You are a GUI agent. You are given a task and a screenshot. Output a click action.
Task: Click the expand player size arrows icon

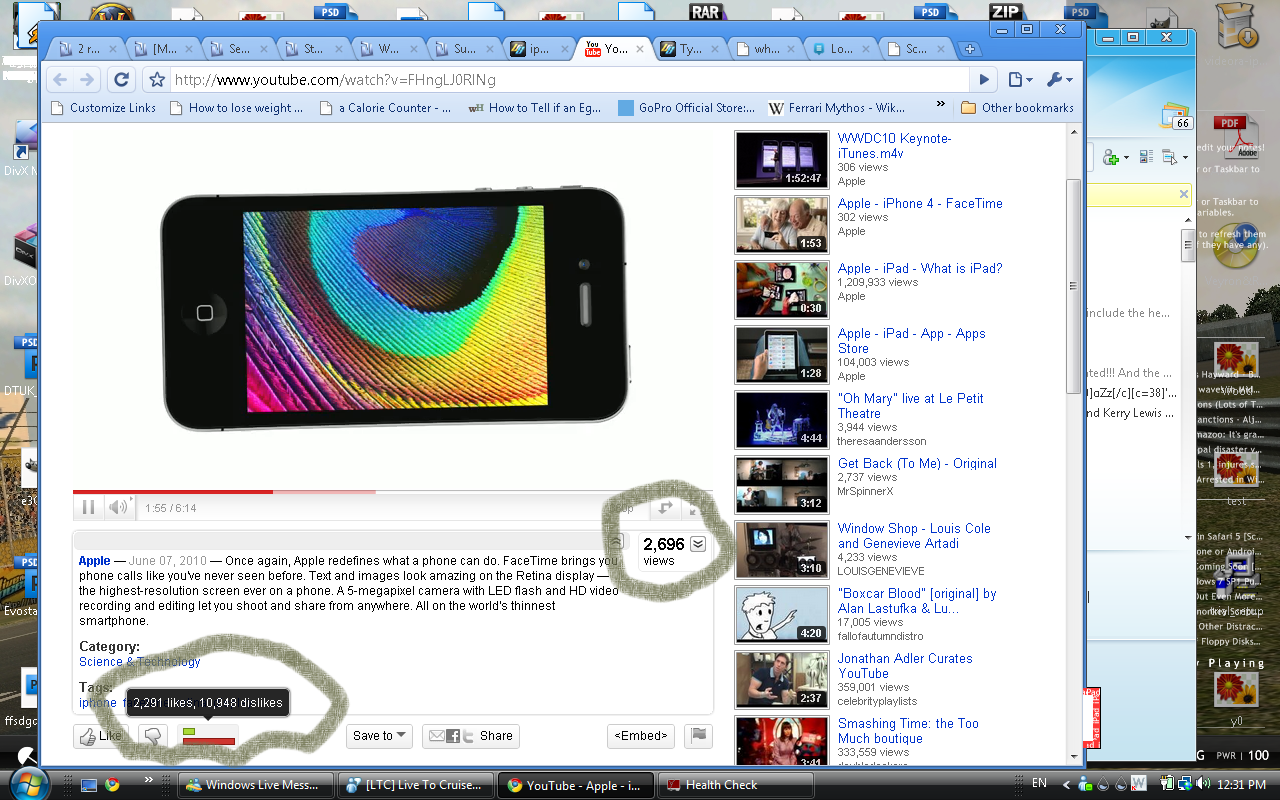665,508
